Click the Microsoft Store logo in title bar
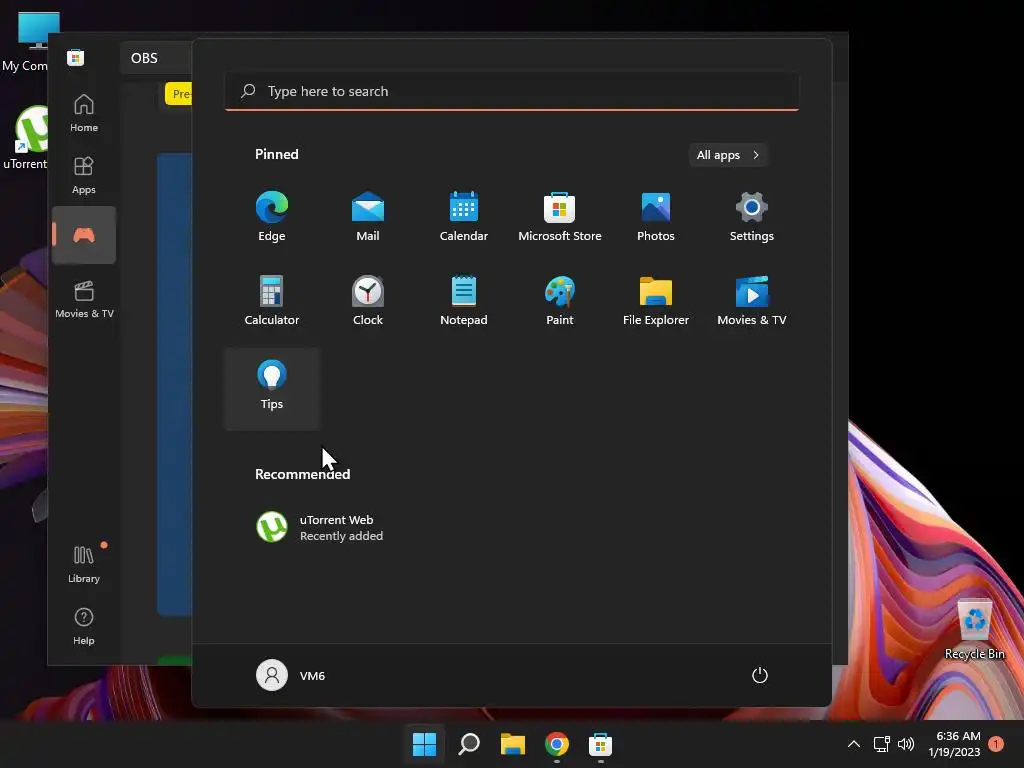This screenshot has width=1024, height=768. (x=75, y=57)
